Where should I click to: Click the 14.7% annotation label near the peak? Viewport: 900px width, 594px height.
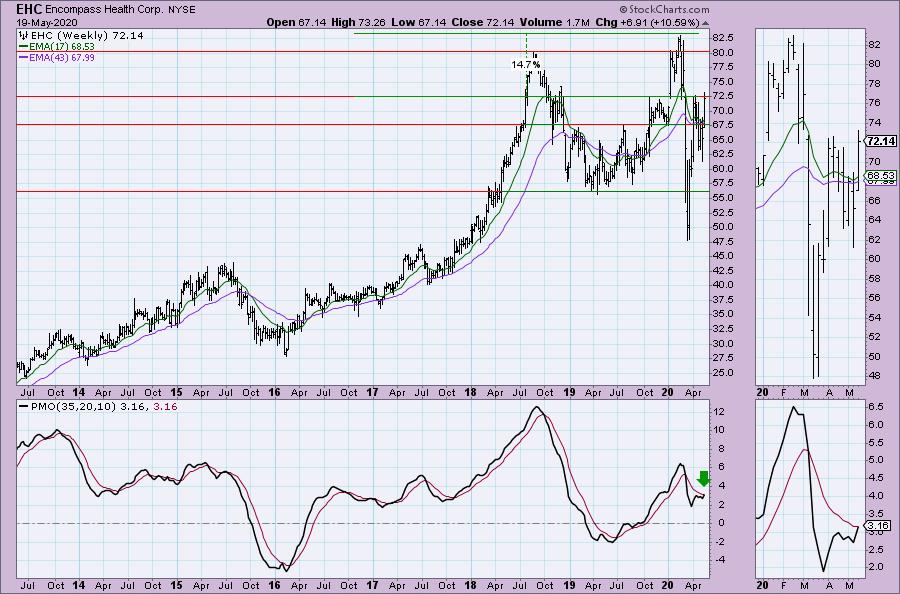526,65
